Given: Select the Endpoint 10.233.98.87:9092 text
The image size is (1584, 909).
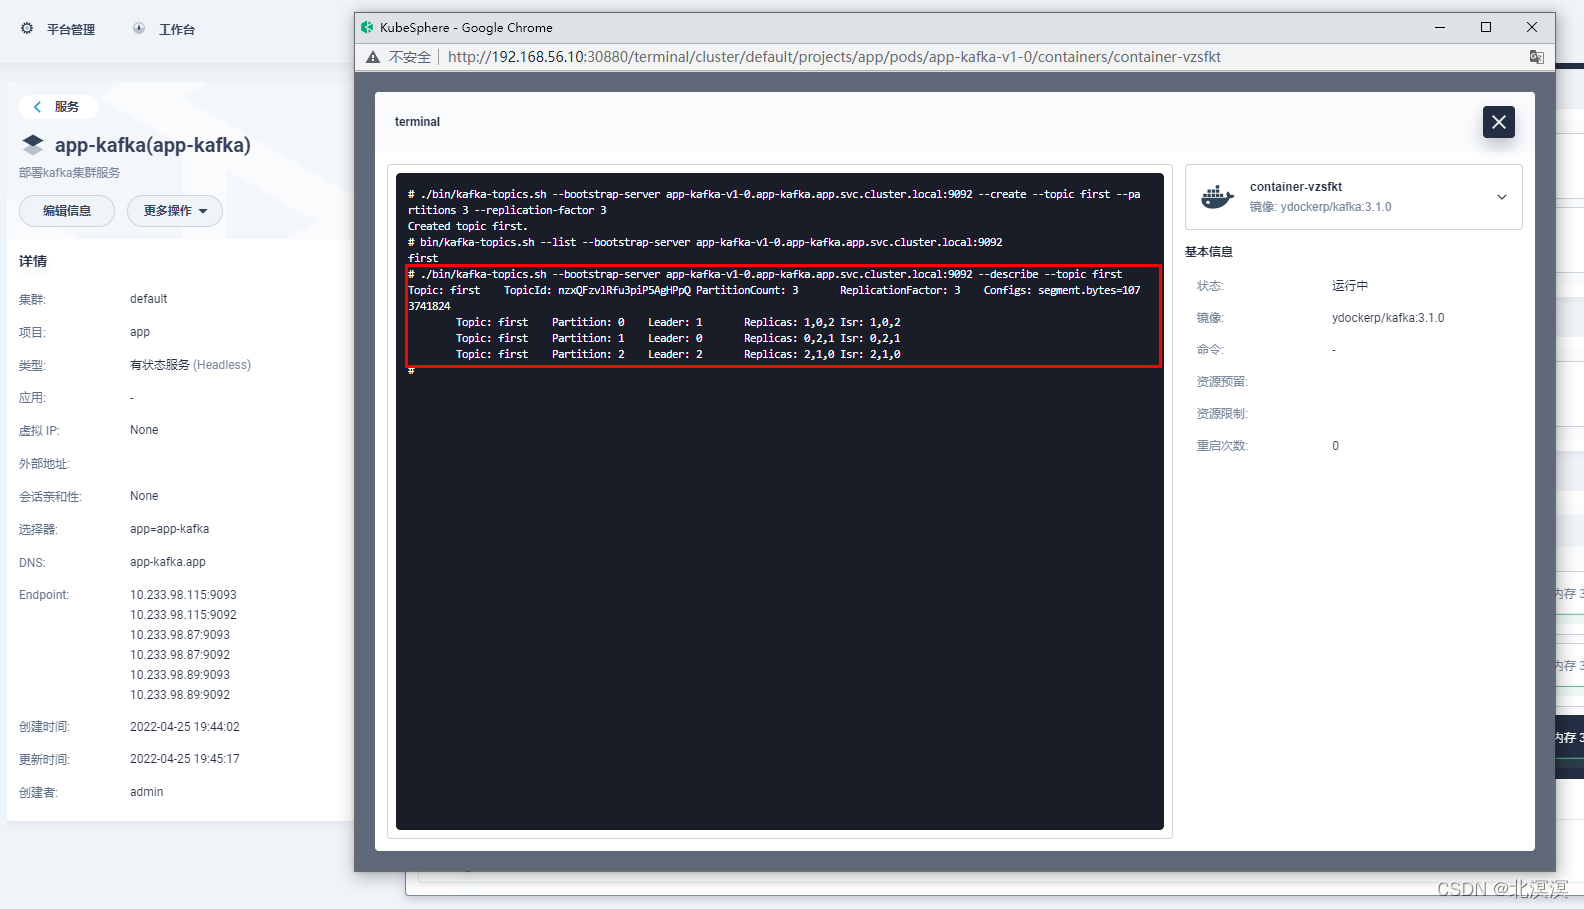Looking at the screenshot, I should [x=180, y=655].
